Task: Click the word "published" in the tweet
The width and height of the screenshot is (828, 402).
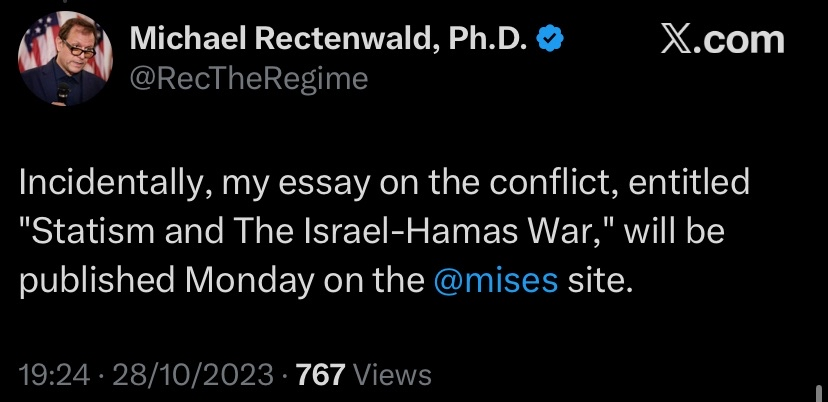Action: pyautogui.click(x=97, y=281)
